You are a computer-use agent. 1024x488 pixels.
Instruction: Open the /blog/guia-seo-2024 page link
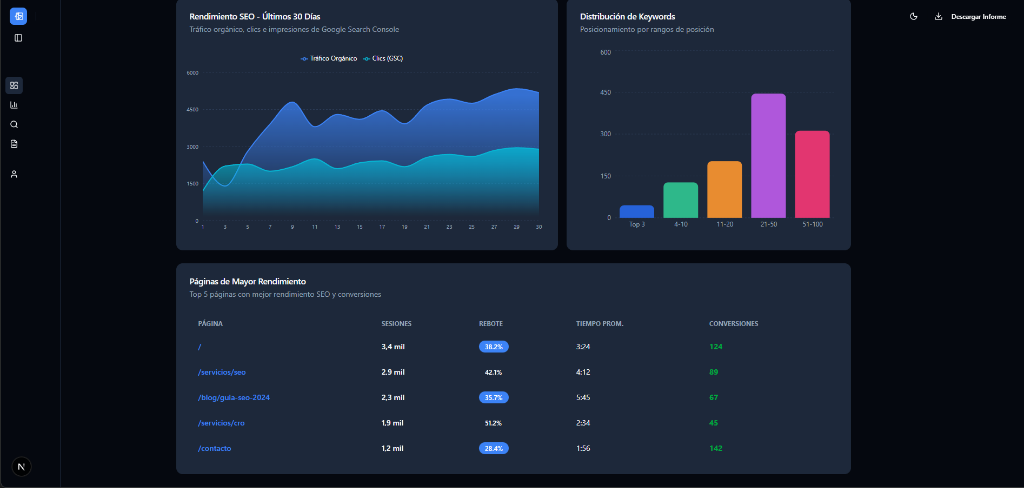point(234,397)
